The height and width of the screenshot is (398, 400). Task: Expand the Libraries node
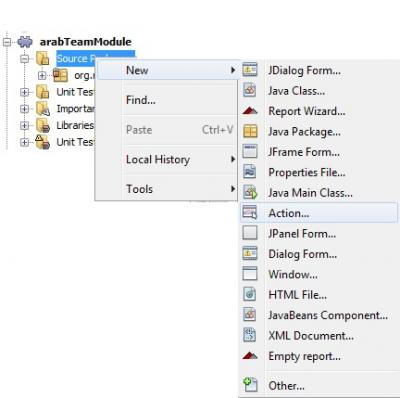click(24, 126)
